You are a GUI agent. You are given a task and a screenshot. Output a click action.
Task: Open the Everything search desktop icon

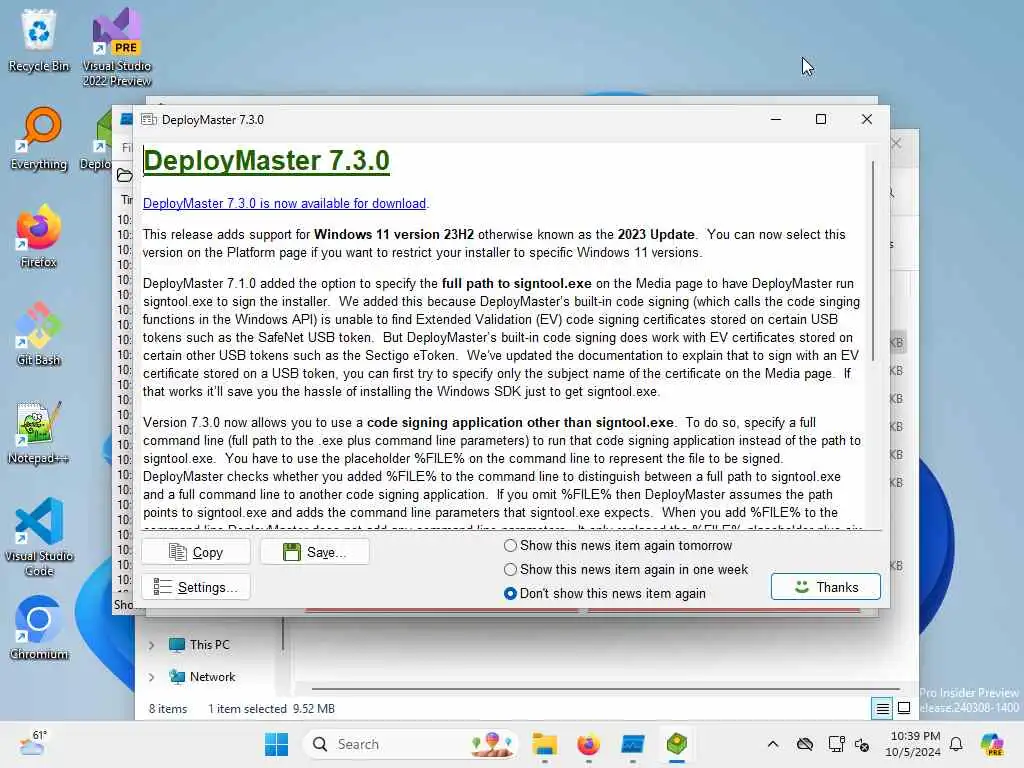(39, 138)
